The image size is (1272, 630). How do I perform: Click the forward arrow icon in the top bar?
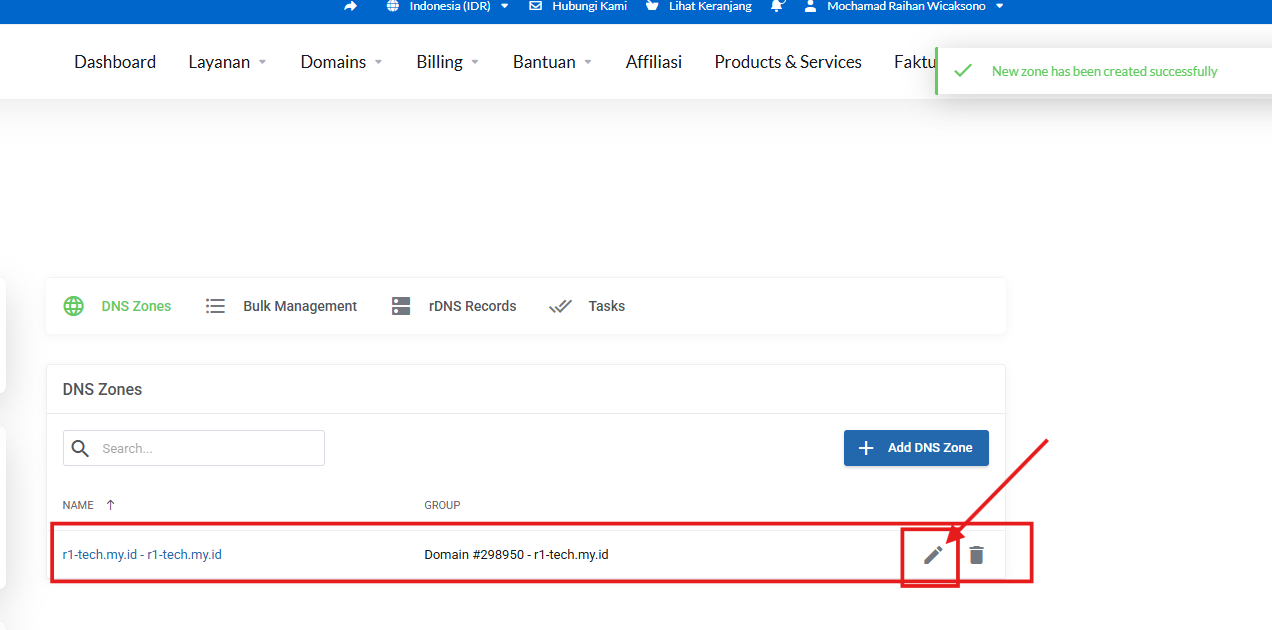pos(350,6)
